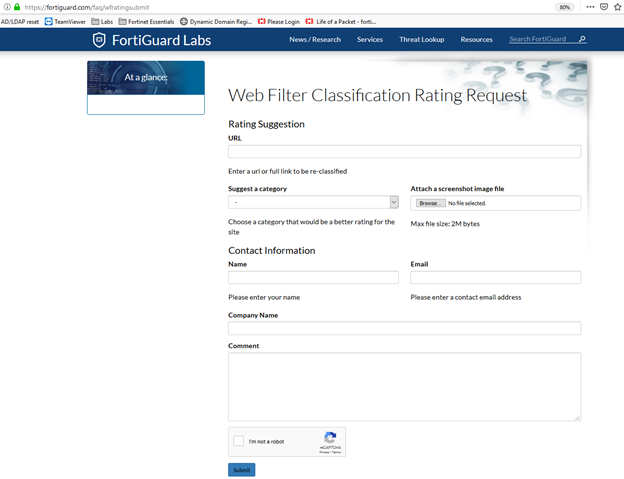The width and height of the screenshot is (624, 479).
Task: Click the 80% zoom level indicator
Action: pyautogui.click(x=565, y=7)
